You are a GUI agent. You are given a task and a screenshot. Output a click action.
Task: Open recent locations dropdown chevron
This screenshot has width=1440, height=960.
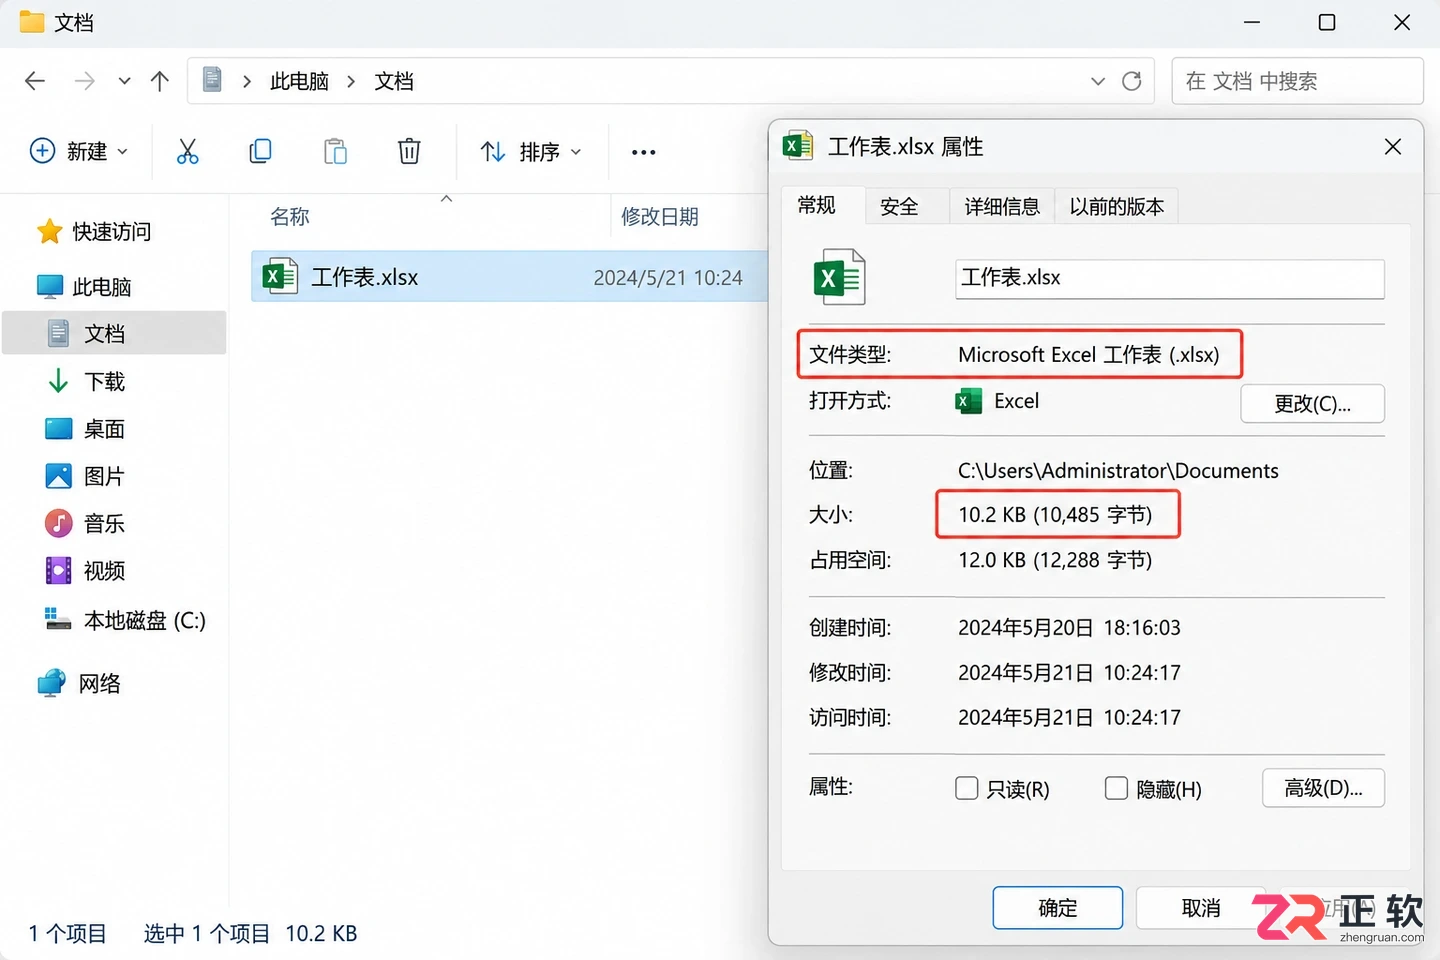tap(124, 81)
